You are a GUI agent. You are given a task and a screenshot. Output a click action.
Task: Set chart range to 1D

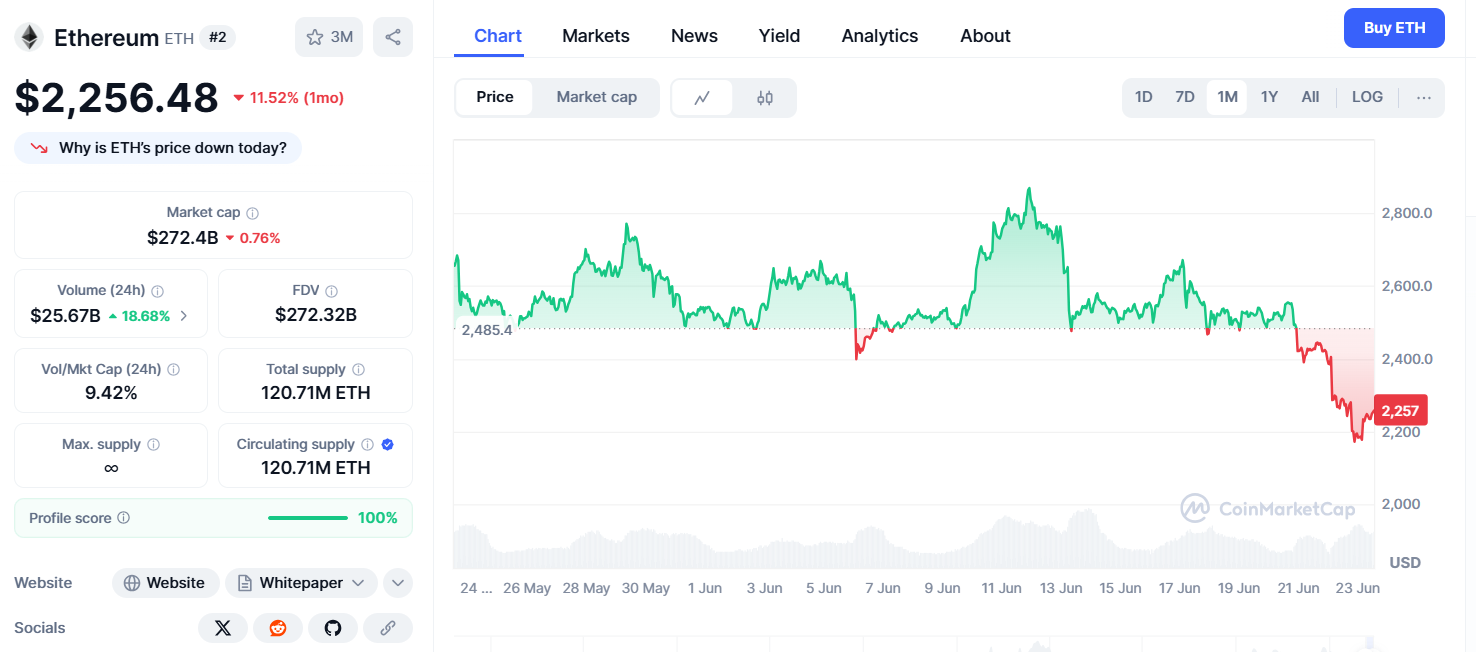[1144, 97]
